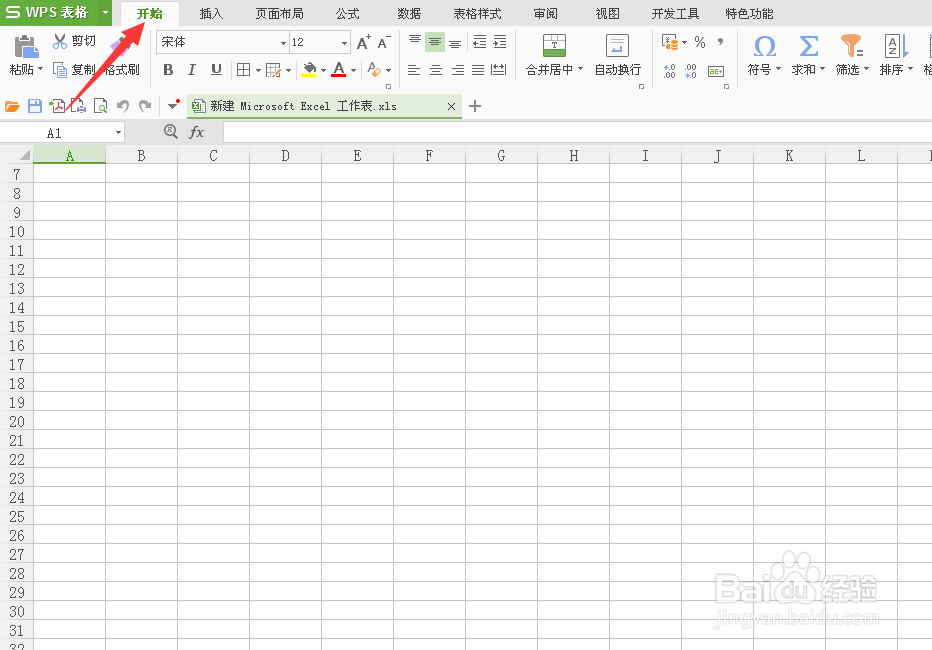The width and height of the screenshot is (932, 650).
Task: Switch to the 数据 ribbon tab
Action: tap(408, 13)
